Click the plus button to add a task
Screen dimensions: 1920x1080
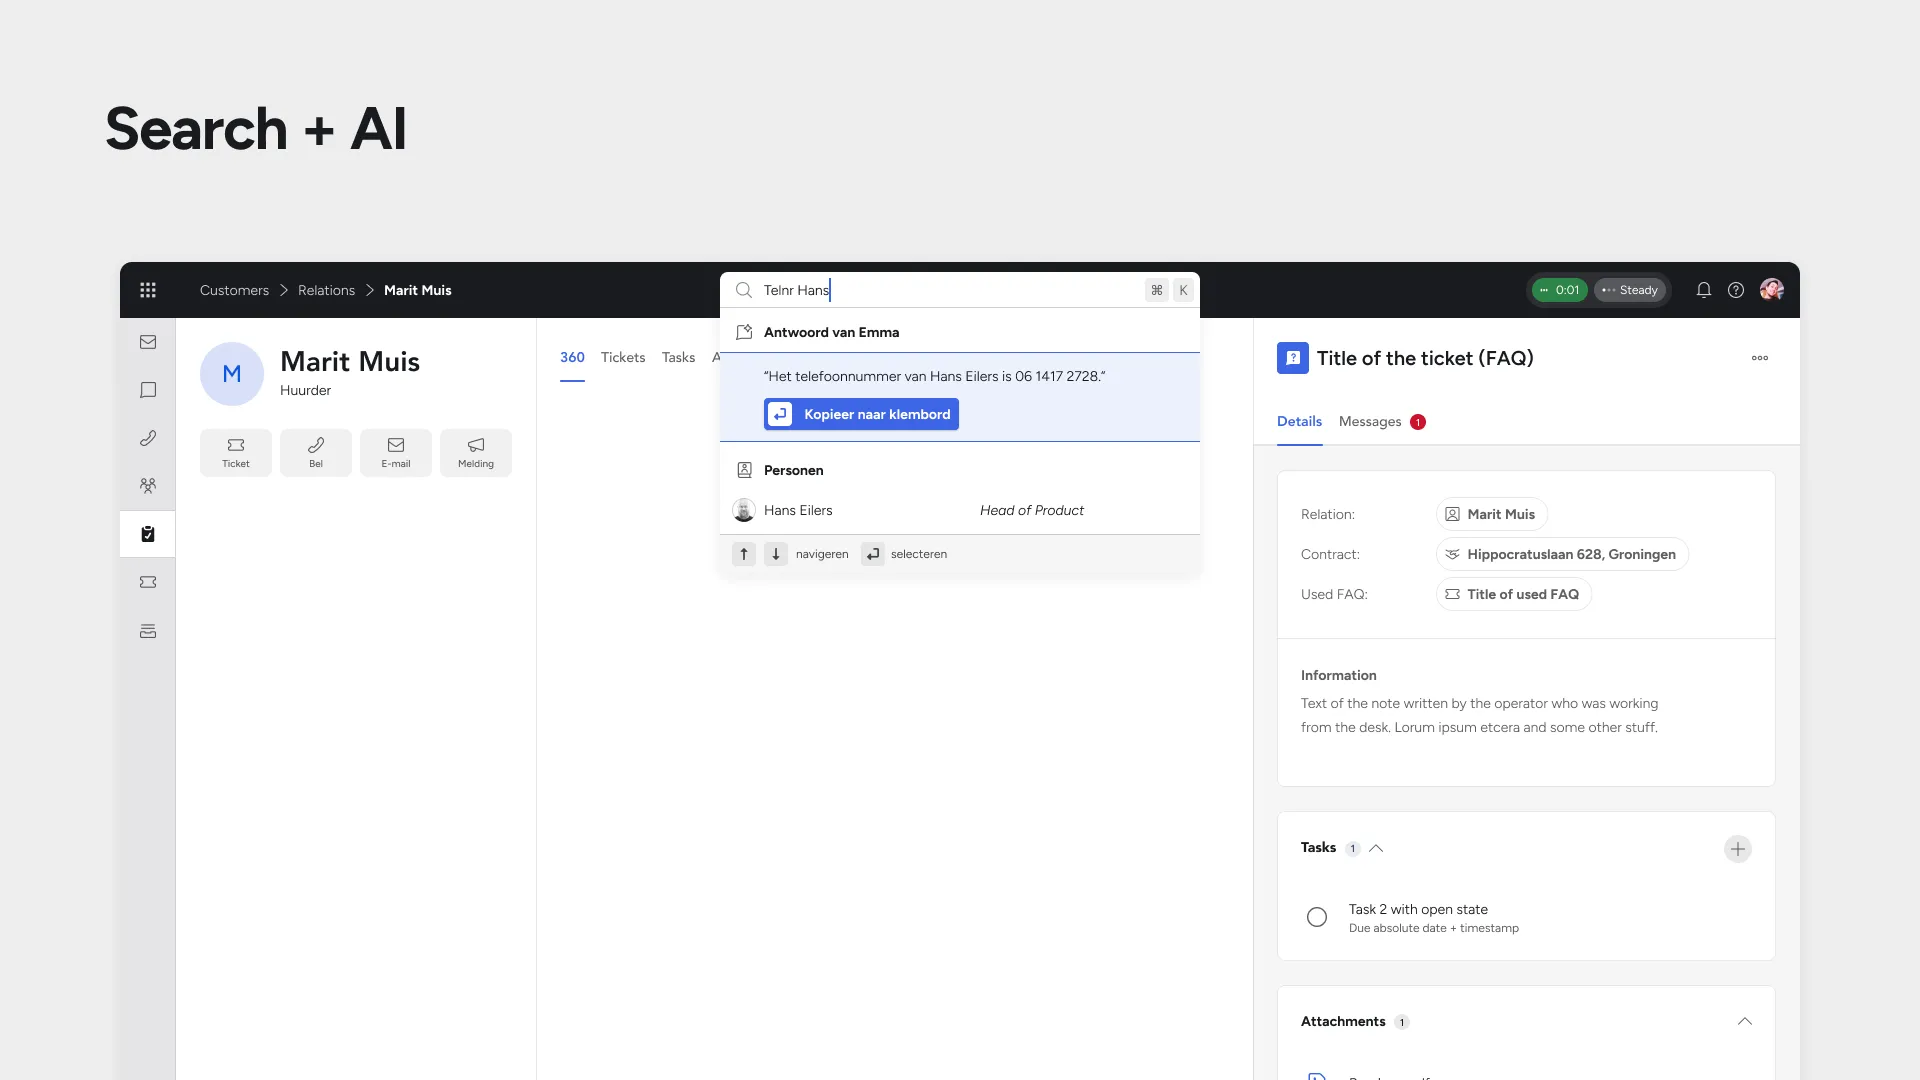point(1737,848)
